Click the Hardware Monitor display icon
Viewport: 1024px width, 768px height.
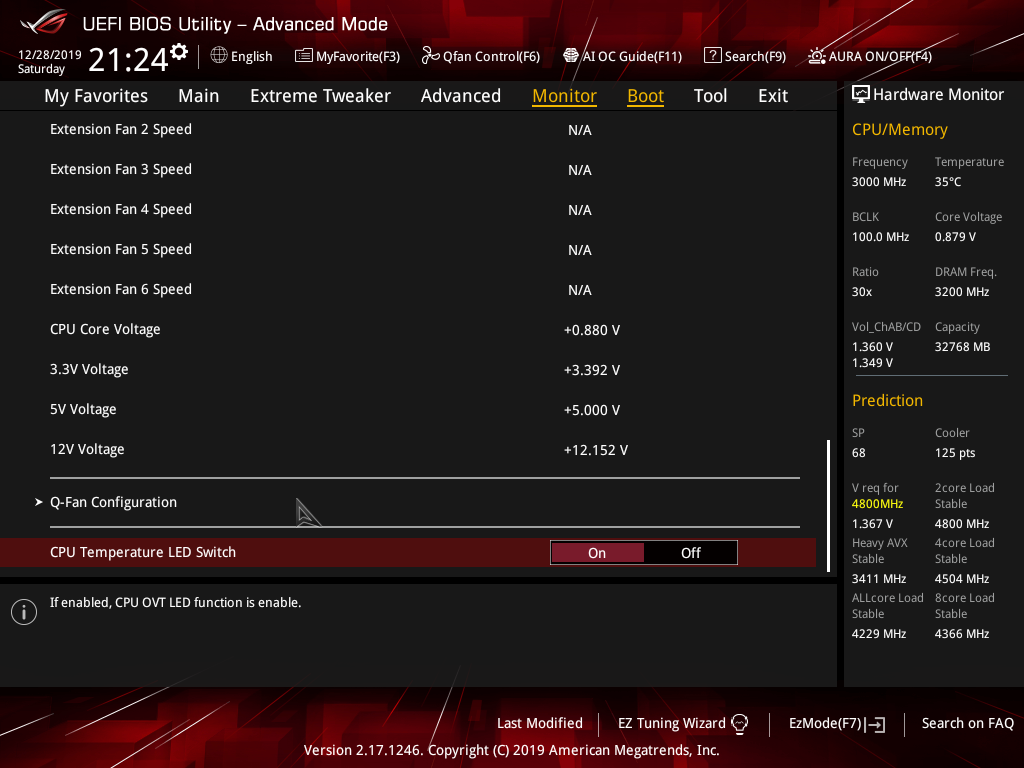tap(861, 95)
